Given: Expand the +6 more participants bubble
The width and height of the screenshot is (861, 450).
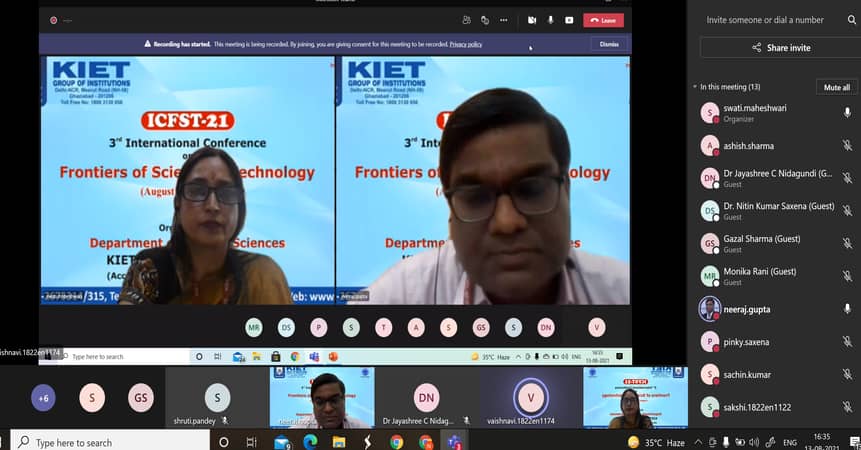Looking at the screenshot, I should [44, 397].
